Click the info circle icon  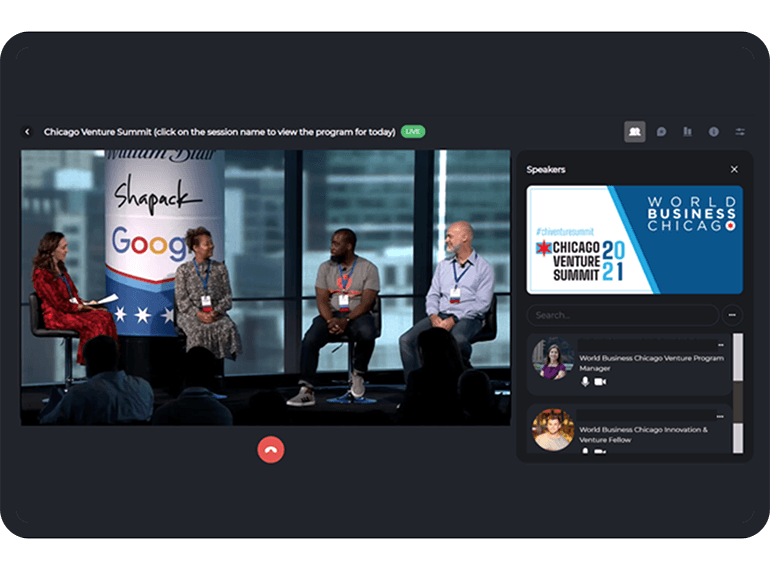pos(714,132)
